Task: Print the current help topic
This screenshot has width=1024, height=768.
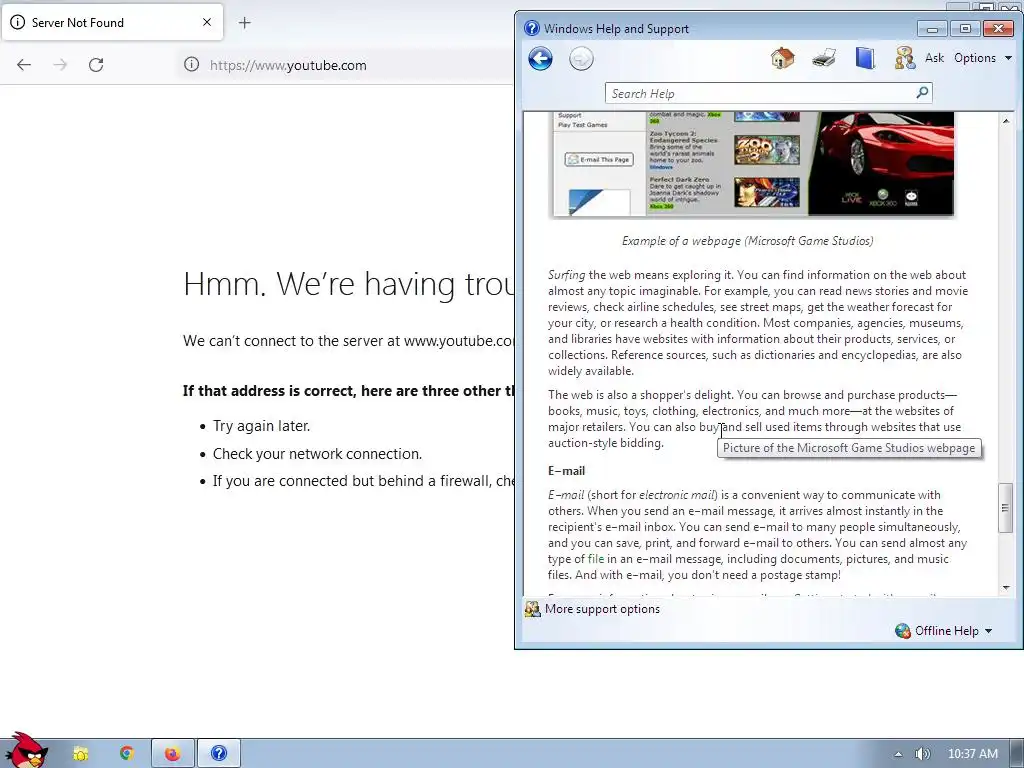Action: (x=824, y=58)
